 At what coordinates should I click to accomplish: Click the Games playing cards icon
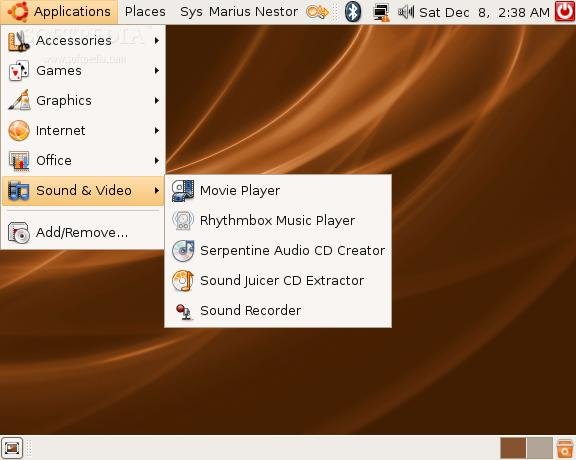click(x=18, y=71)
